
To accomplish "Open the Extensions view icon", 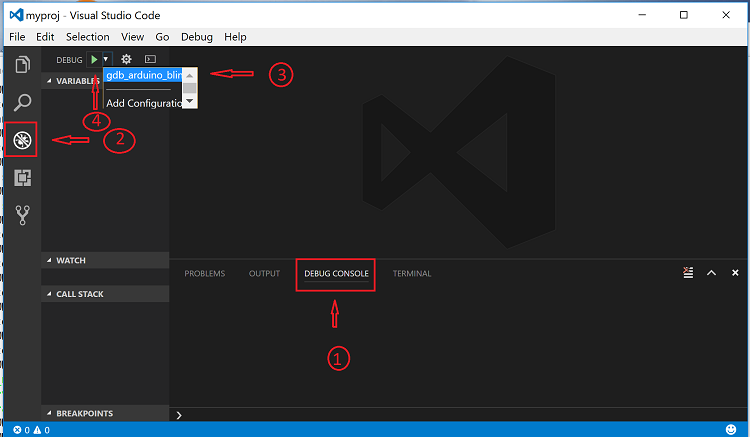I will tap(21, 178).
